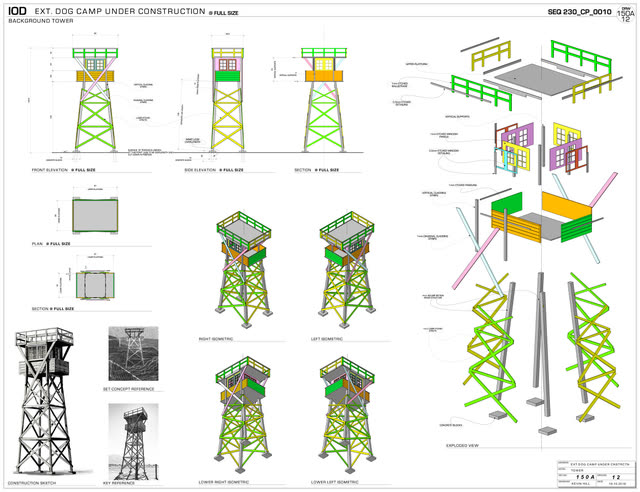Select the small horizontal section drawing with green sides

tap(95, 285)
